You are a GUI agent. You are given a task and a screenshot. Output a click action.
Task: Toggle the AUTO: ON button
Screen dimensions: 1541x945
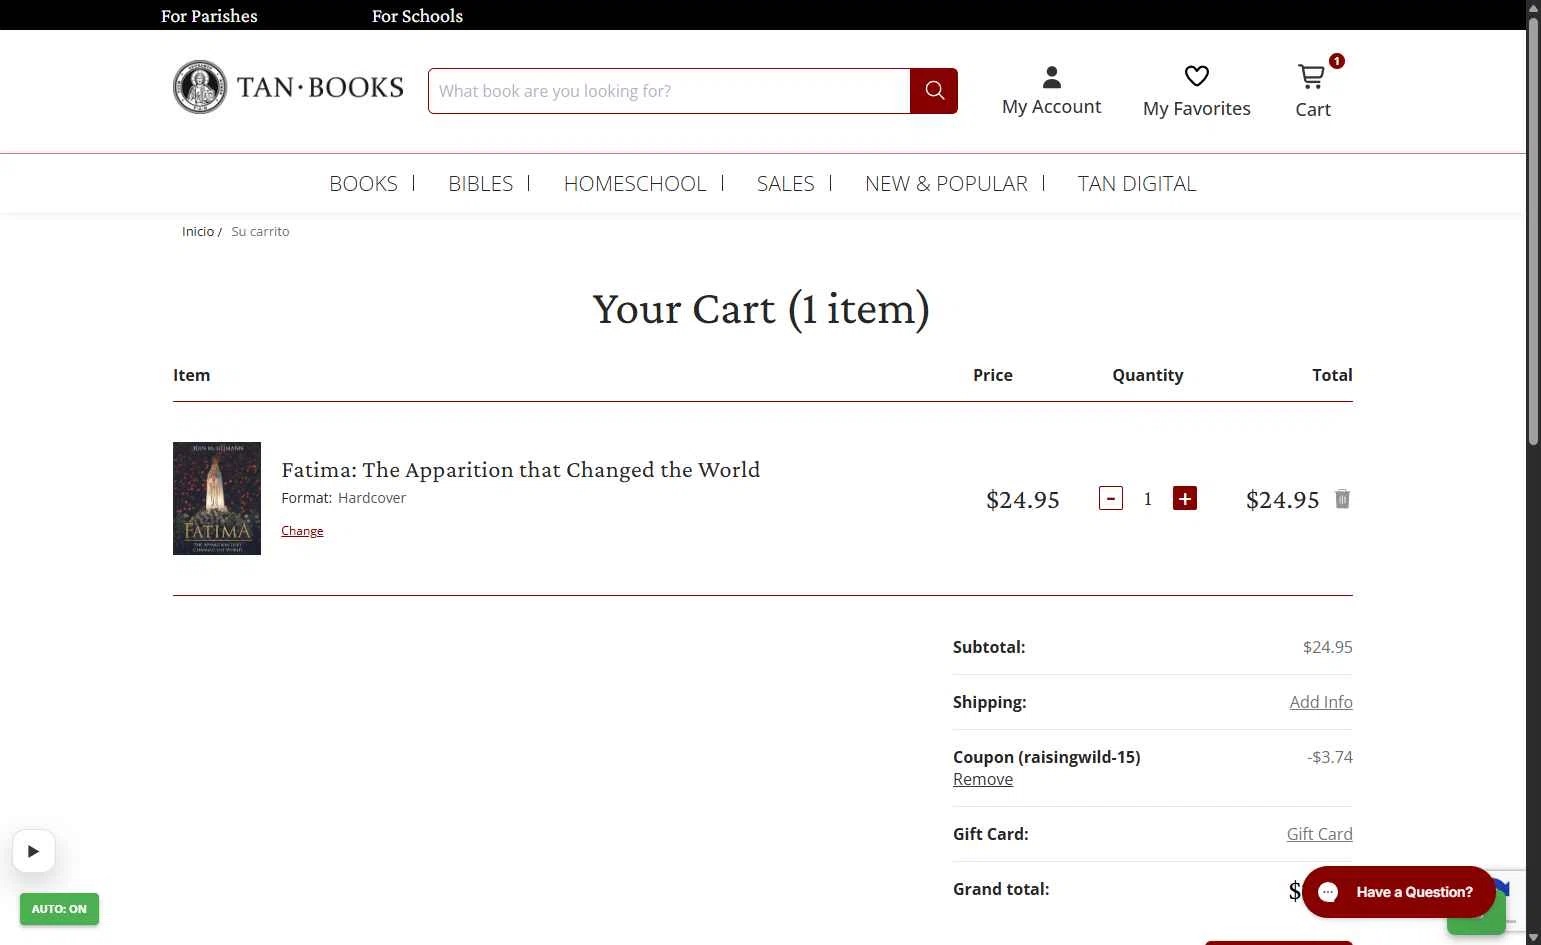(59, 909)
